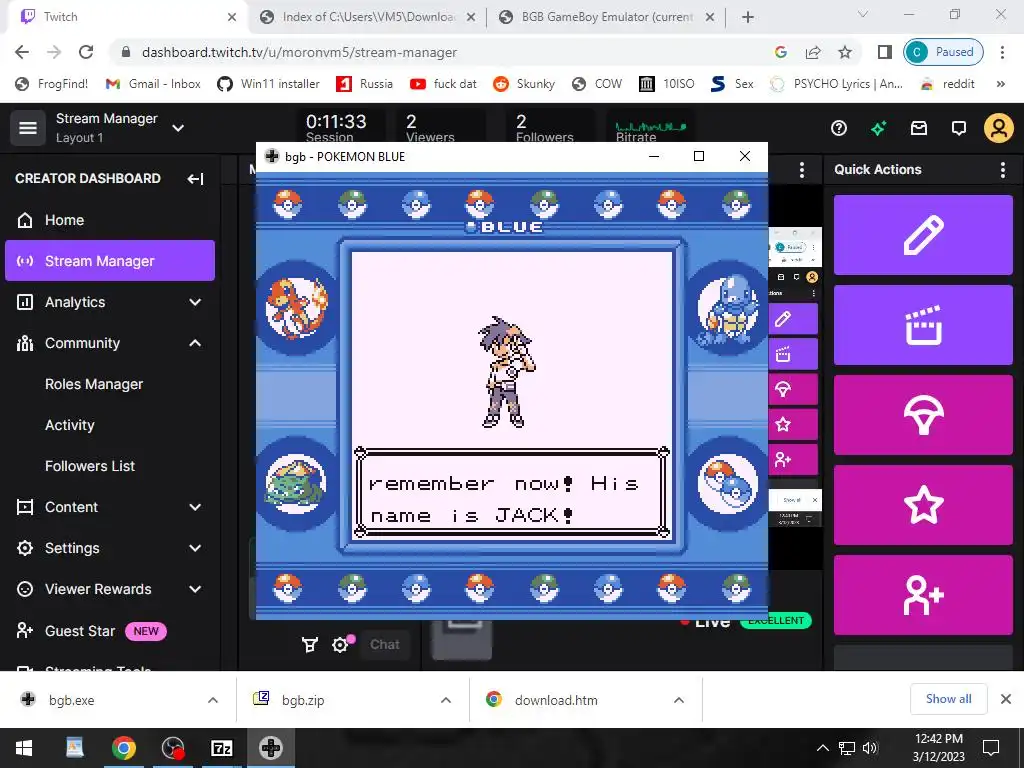Open Activity under Community
1024x768 pixels.
(70, 425)
